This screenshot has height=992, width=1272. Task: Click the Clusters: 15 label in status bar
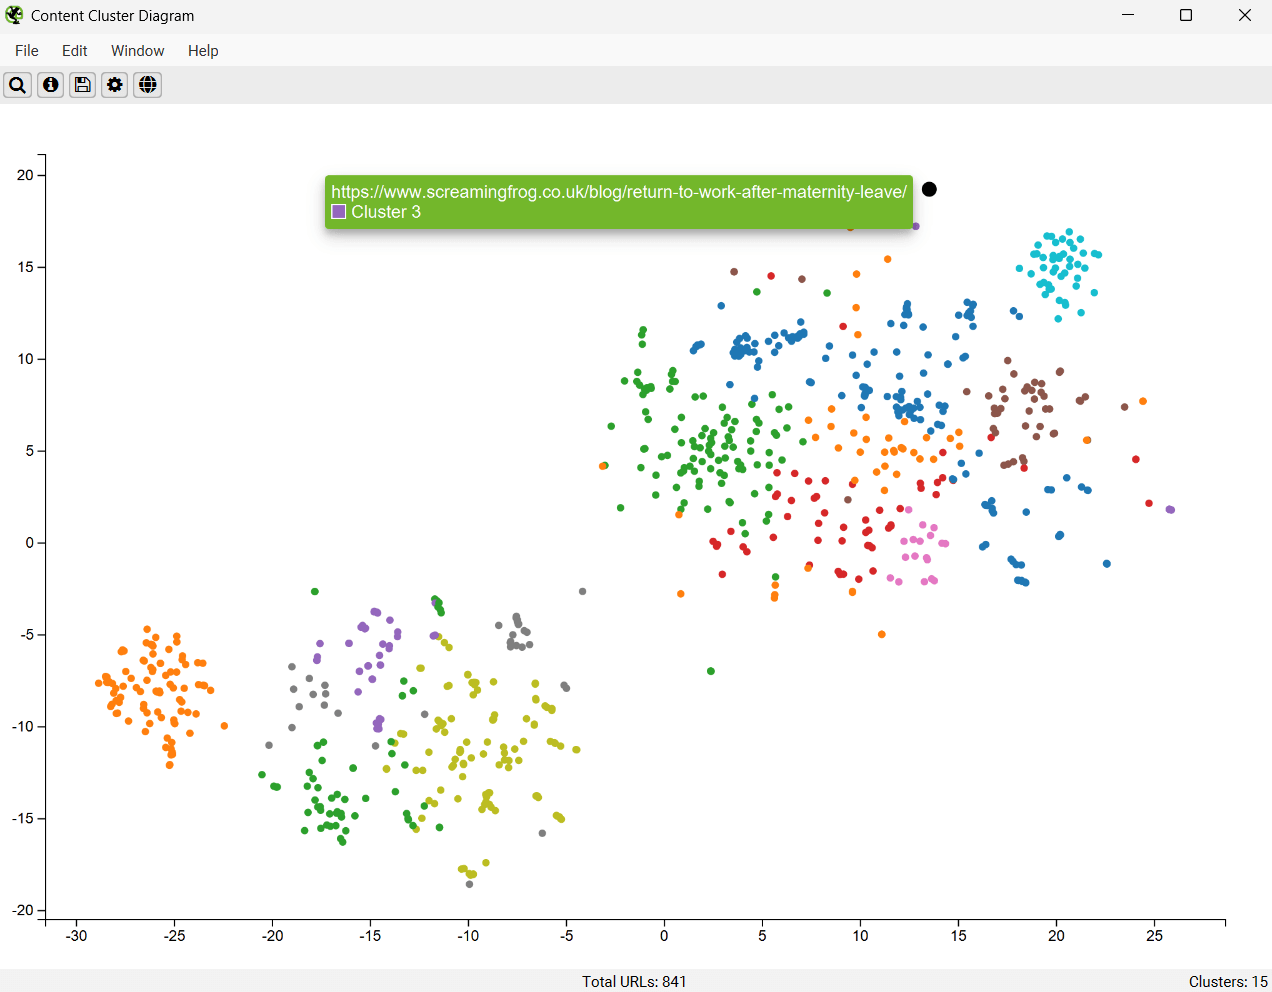pos(1229,981)
